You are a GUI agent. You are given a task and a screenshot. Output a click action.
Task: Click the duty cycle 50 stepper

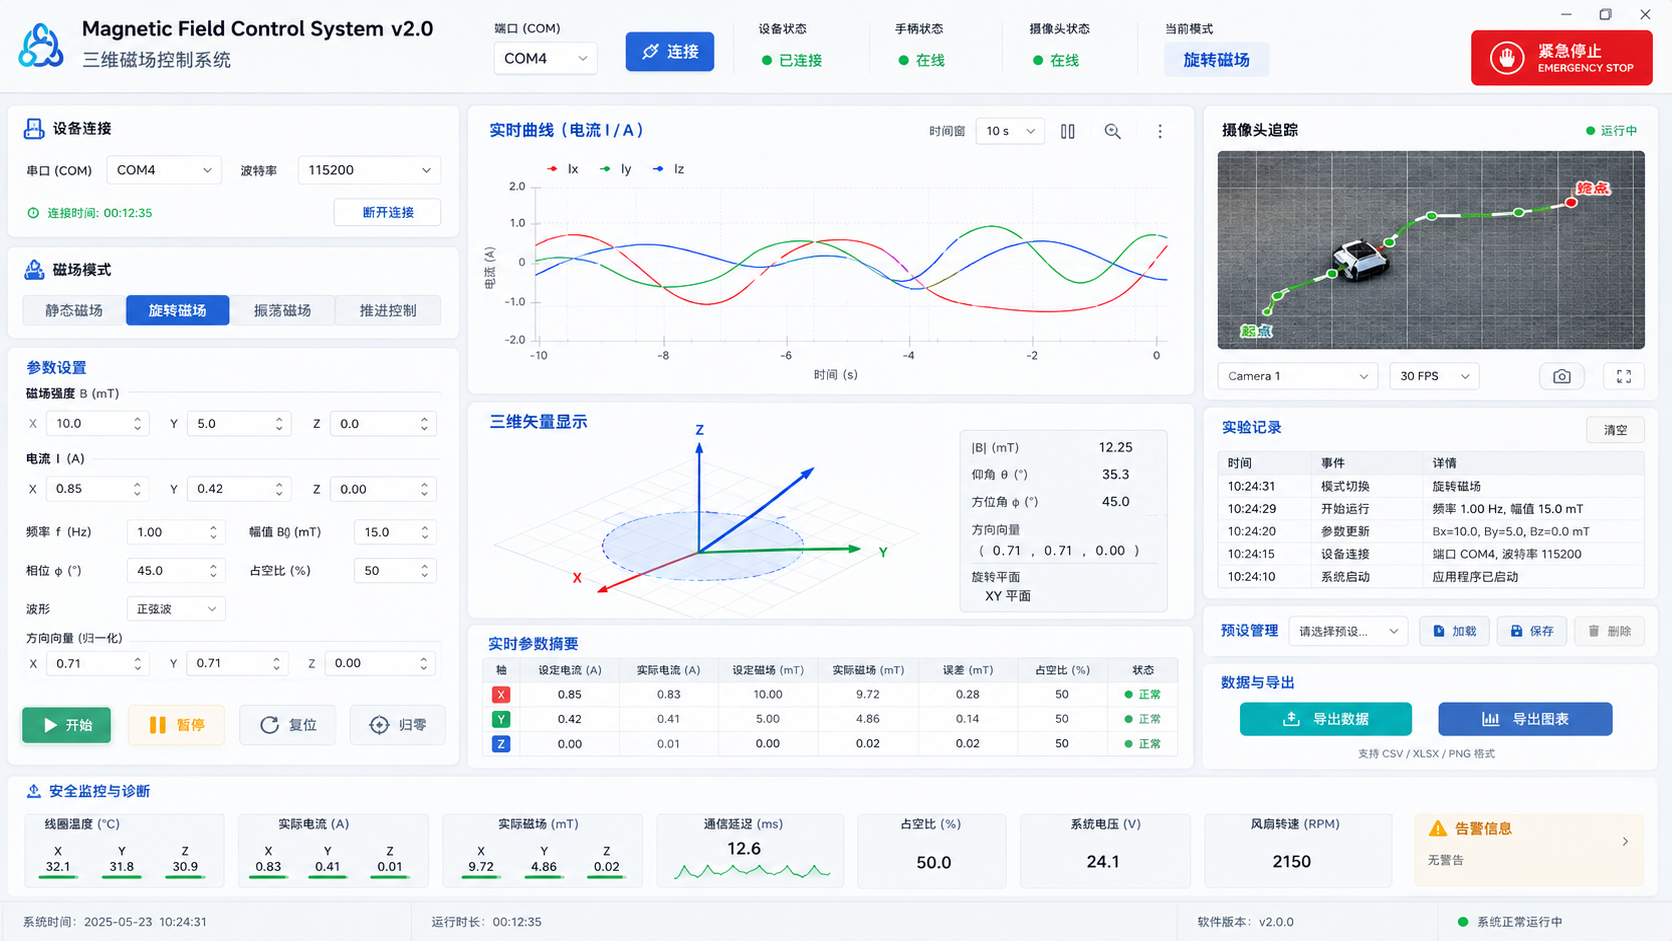[x=424, y=571]
